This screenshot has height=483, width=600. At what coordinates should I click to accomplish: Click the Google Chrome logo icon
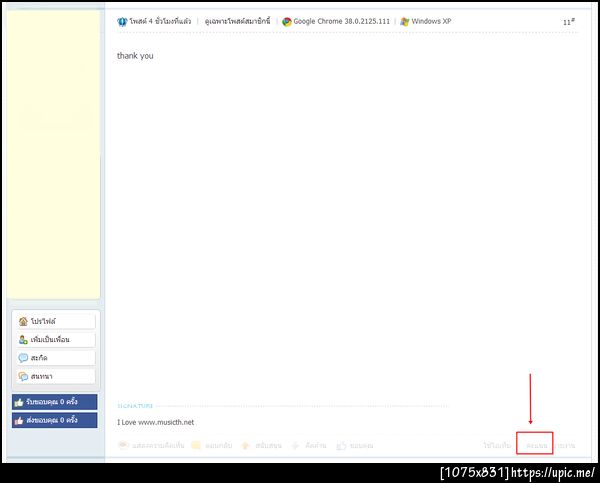pyautogui.click(x=287, y=22)
